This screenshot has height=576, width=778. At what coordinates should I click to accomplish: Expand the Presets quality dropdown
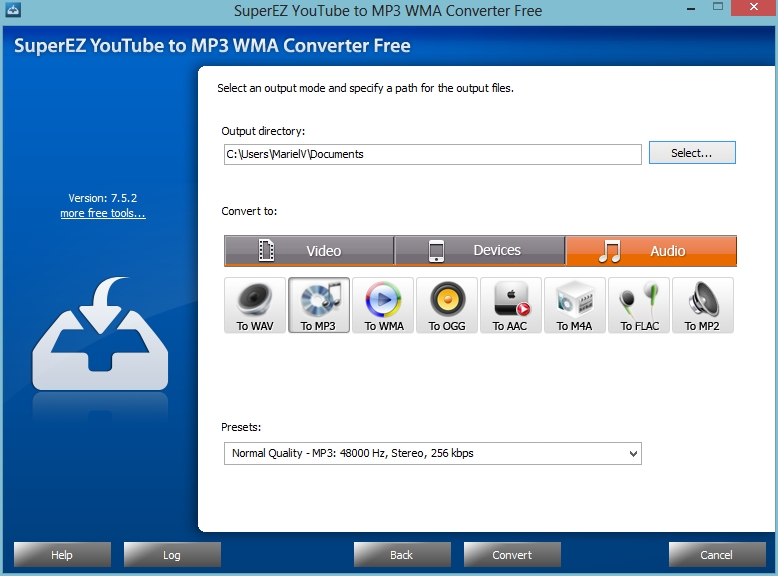coord(432,454)
